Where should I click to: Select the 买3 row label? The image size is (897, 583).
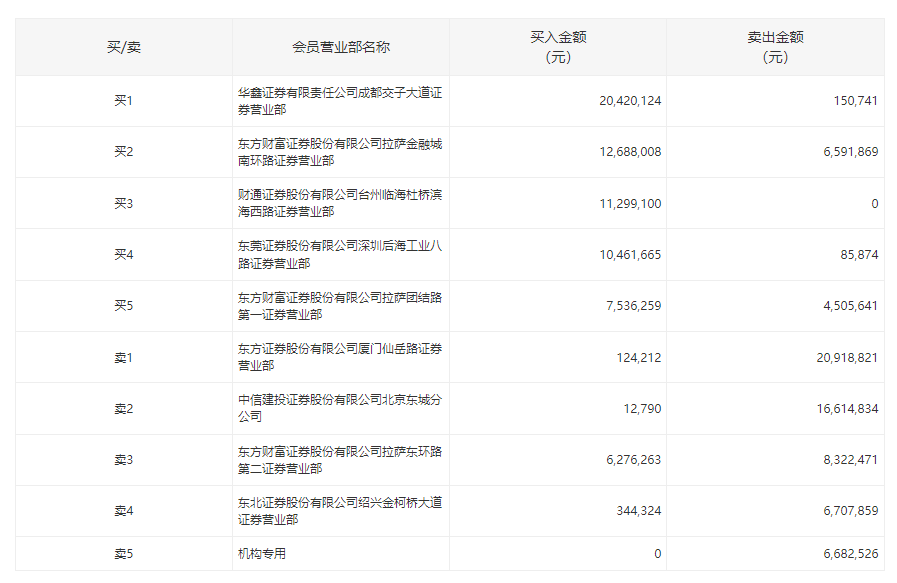tap(124, 203)
